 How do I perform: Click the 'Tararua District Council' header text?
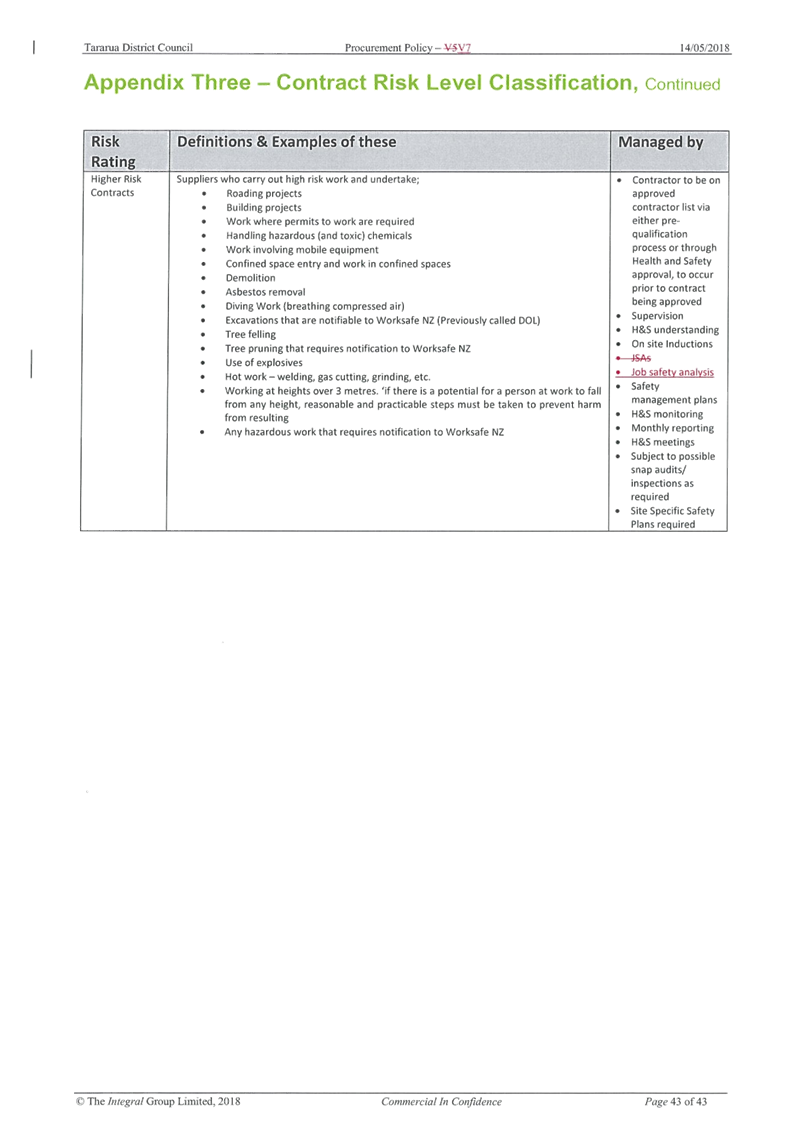click(x=138, y=48)
